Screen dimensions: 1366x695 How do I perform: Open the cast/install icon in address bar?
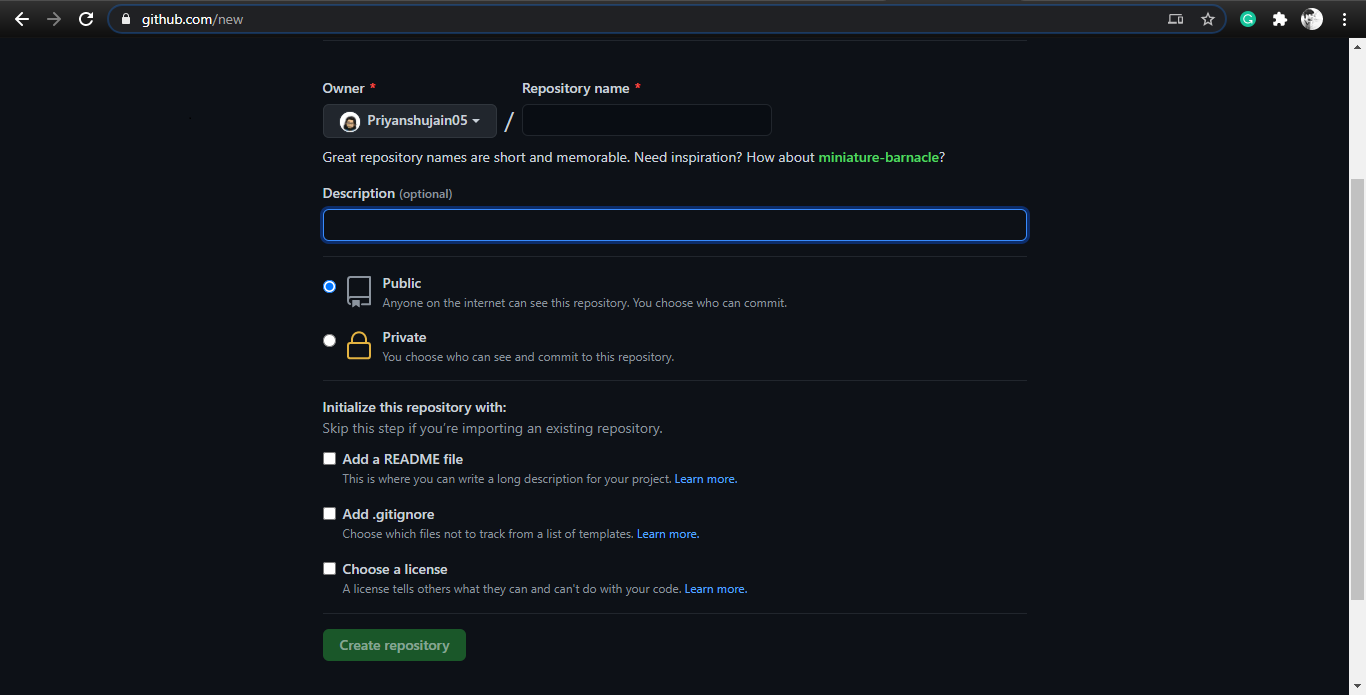click(x=1176, y=19)
